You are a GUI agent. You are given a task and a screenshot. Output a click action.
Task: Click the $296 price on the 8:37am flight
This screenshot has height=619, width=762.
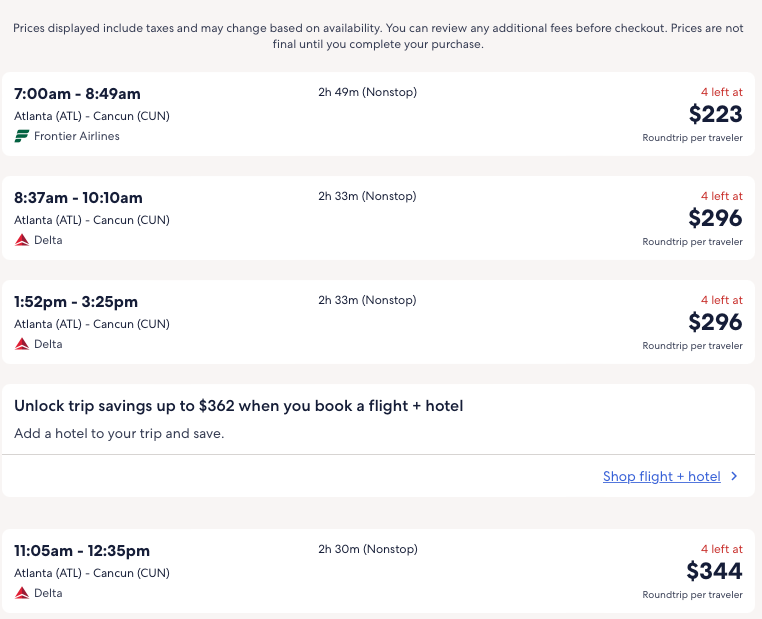tap(715, 218)
